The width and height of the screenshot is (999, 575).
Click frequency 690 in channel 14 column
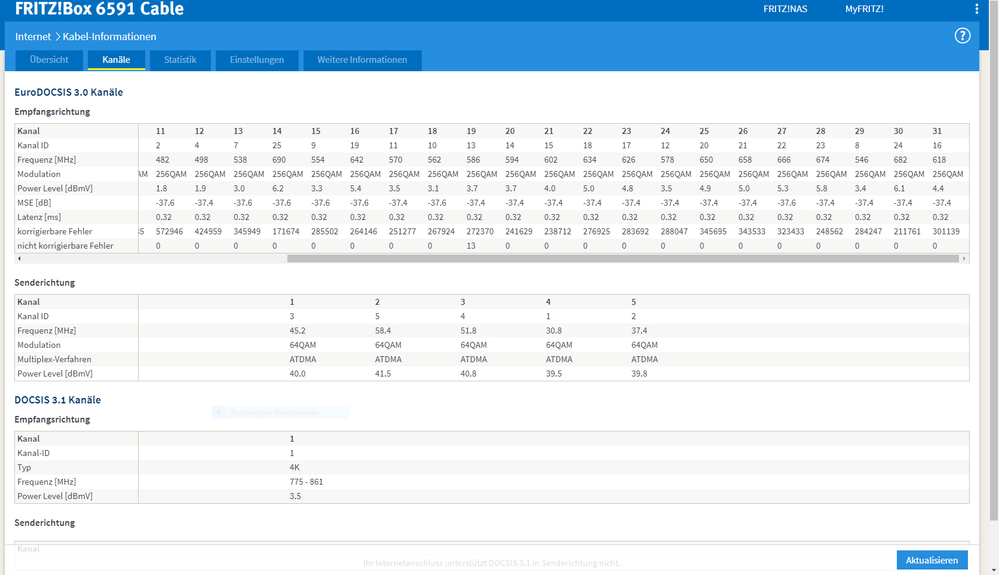(x=279, y=160)
